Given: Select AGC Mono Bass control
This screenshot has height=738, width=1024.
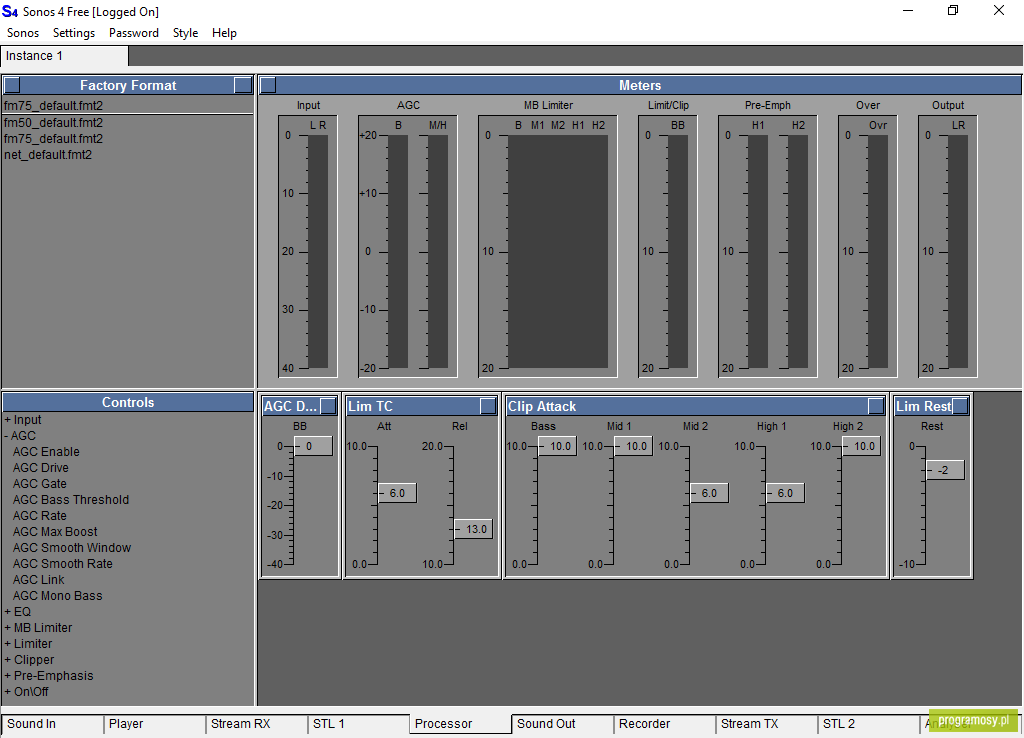Looking at the screenshot, I should click(x=57, y=596).
